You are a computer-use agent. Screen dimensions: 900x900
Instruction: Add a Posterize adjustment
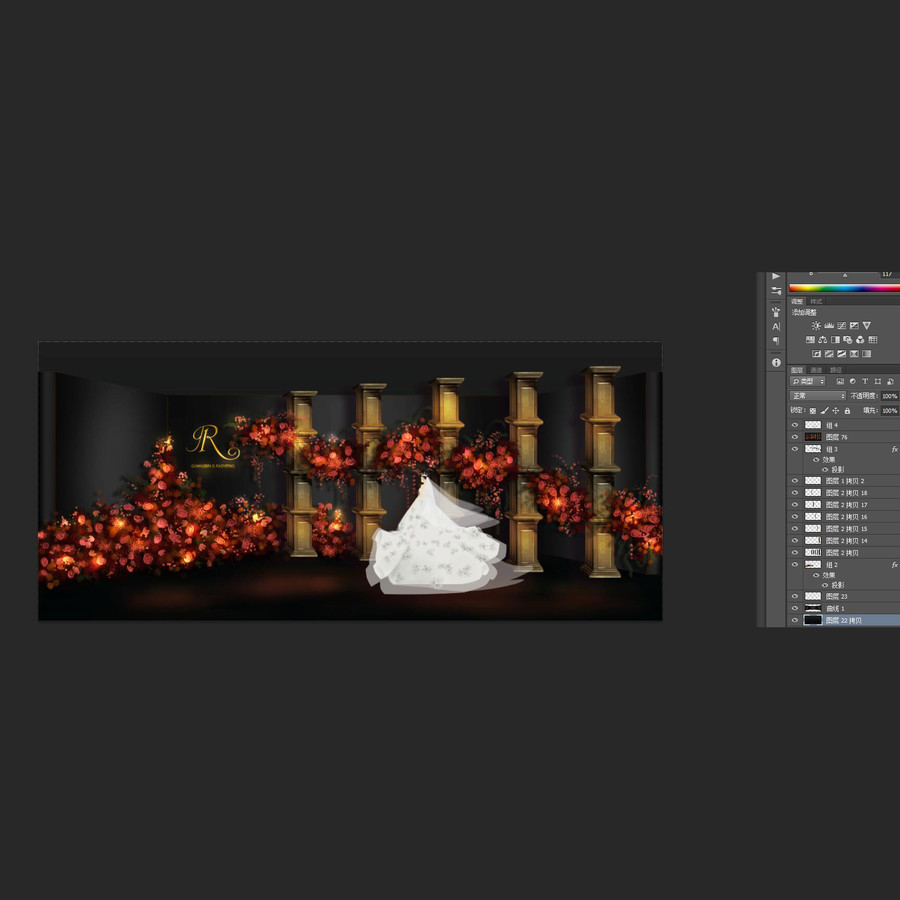pyautogui.click(x=829, y=354)
